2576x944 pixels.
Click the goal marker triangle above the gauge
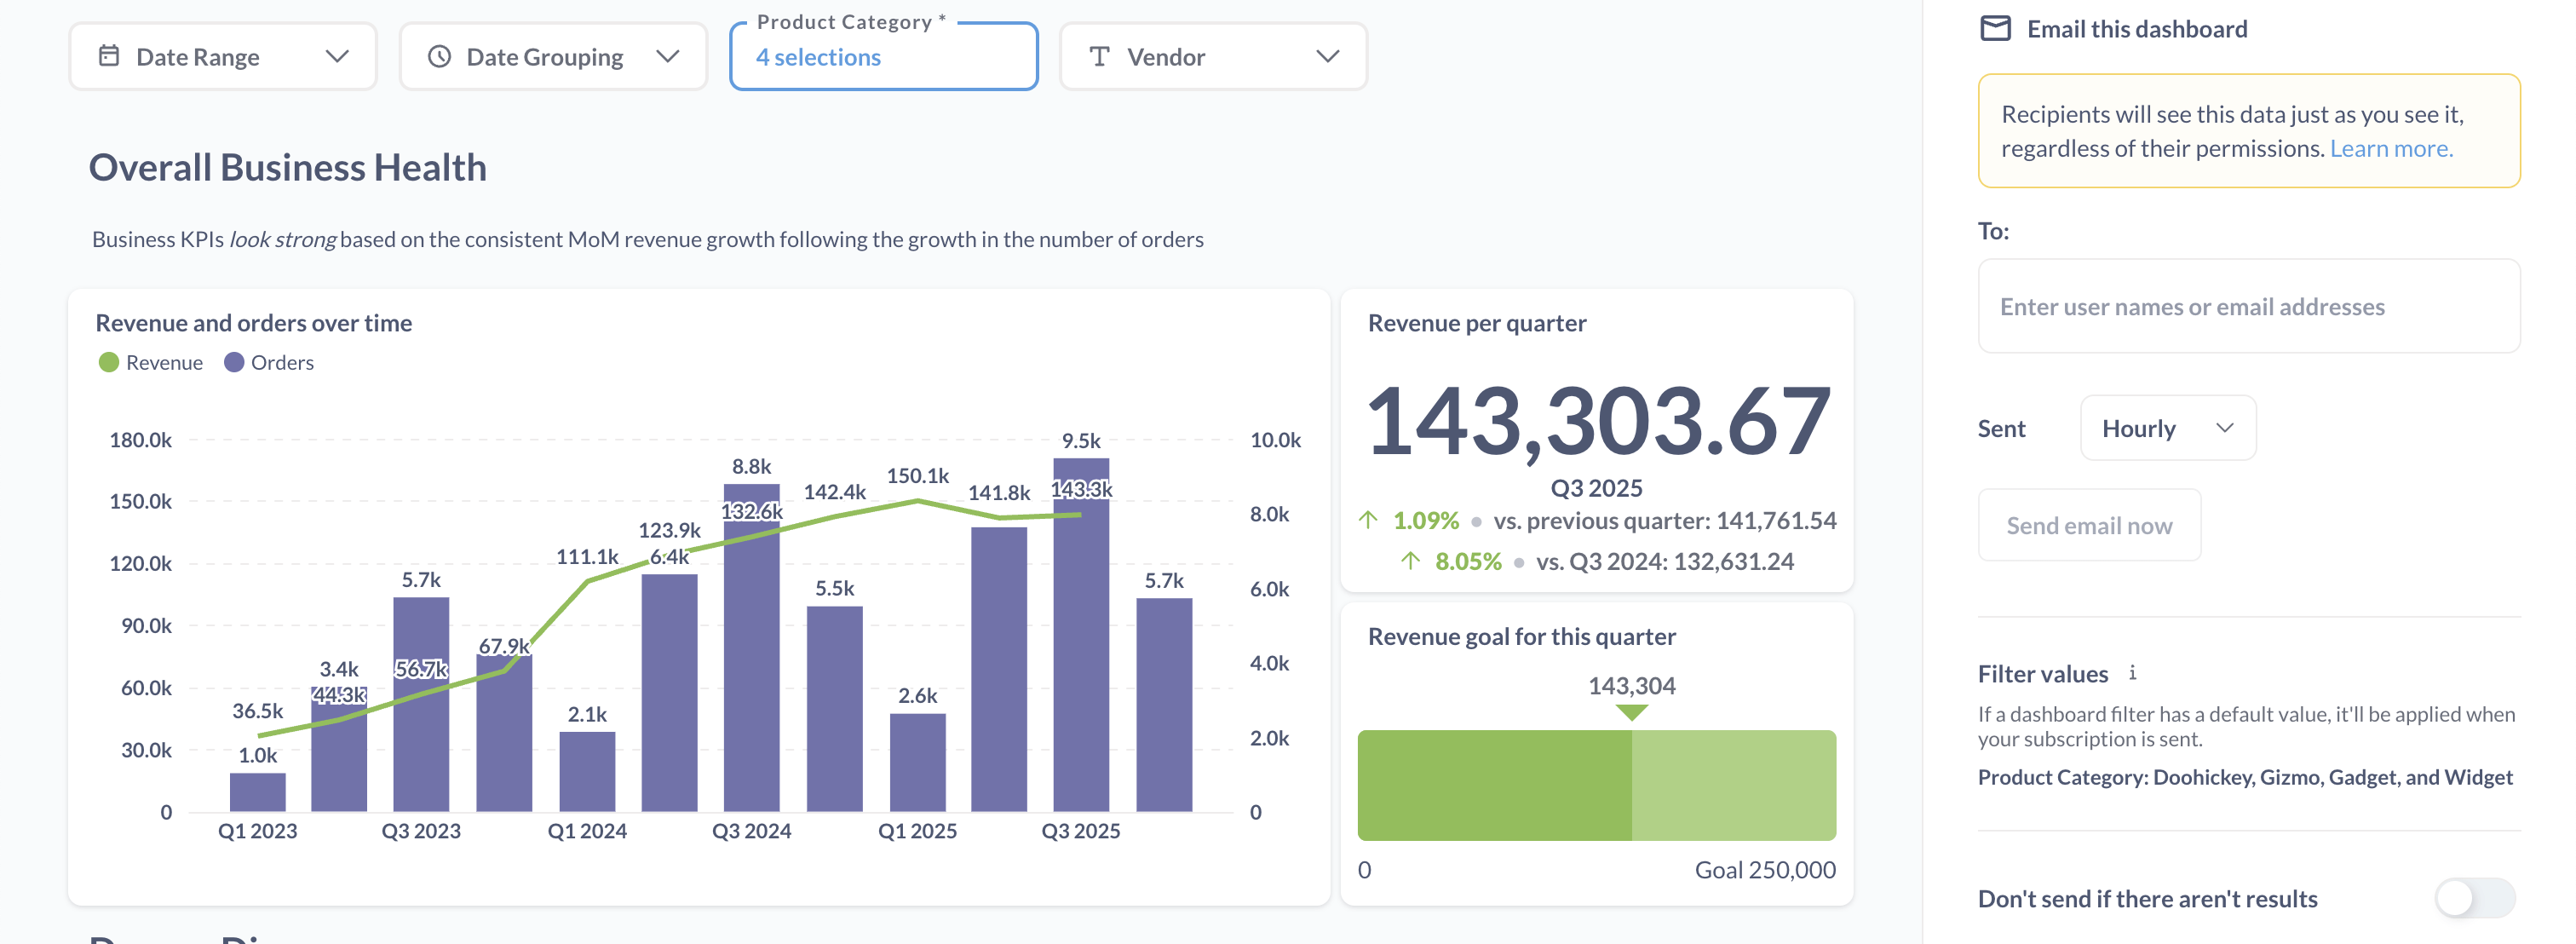click(1632, 713)
